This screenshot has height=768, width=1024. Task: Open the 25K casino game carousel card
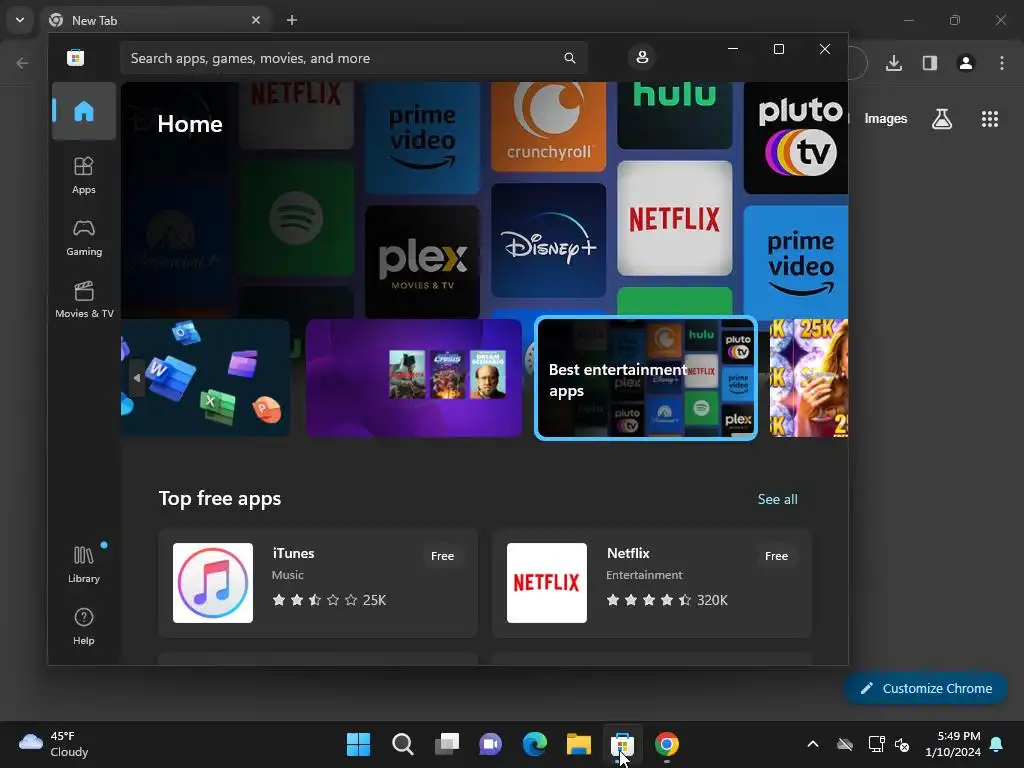tap(808, 377)
